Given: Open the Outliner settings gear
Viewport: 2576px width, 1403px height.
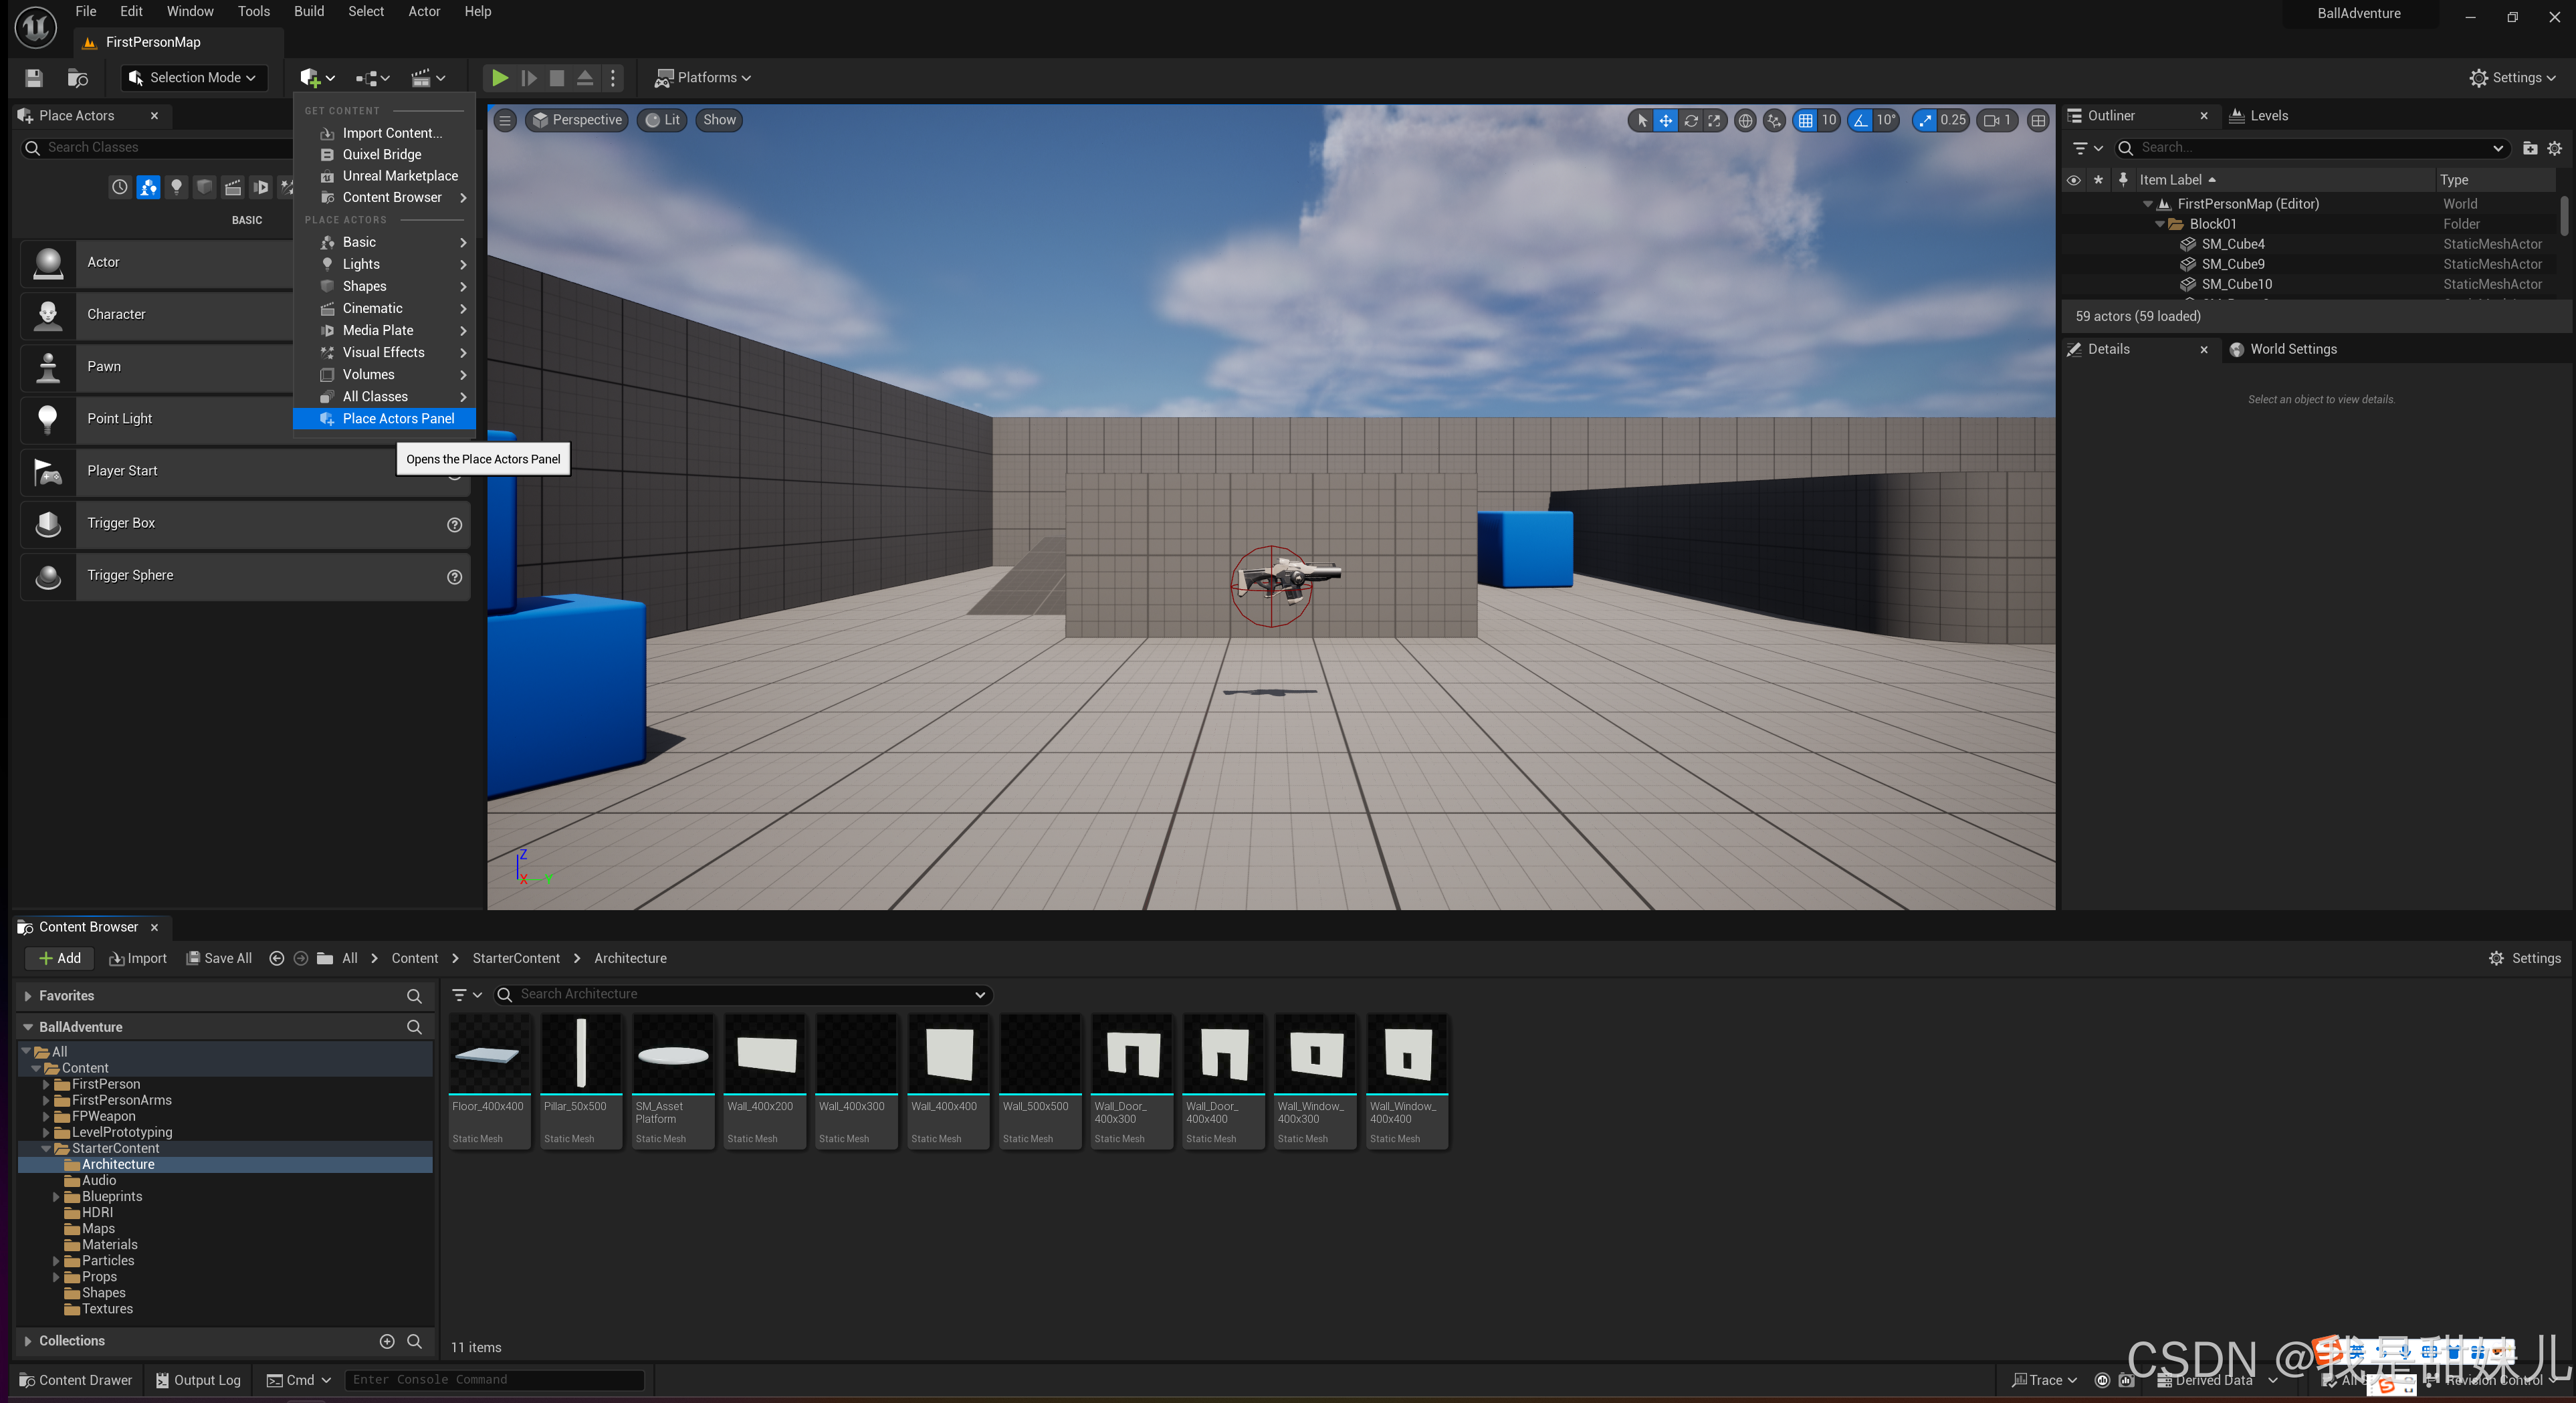Looking at the screenshot, I should click(2554, 148).
